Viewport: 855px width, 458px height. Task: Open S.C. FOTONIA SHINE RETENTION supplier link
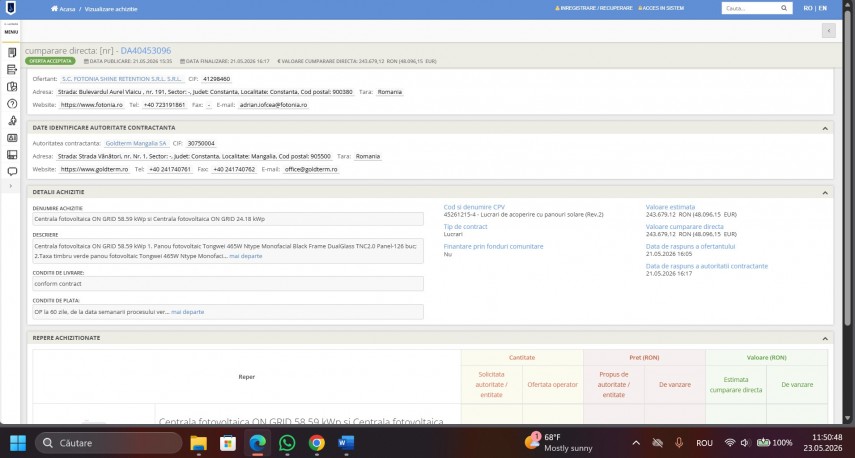(122, 79)
